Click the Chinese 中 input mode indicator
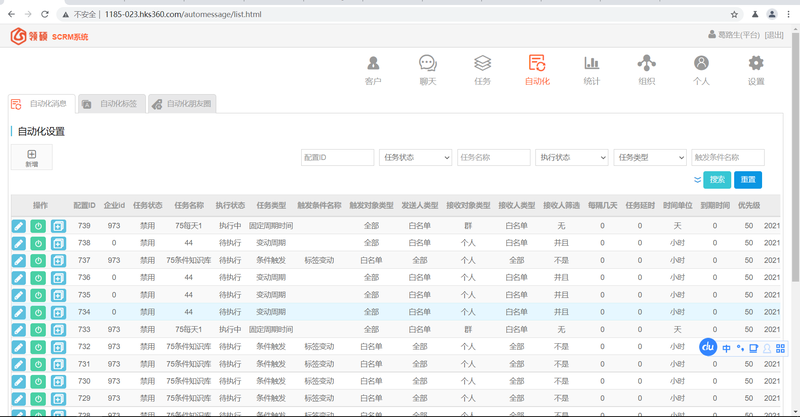The height and width of the screenshot is (417, 800). click(x=727, y=349)
